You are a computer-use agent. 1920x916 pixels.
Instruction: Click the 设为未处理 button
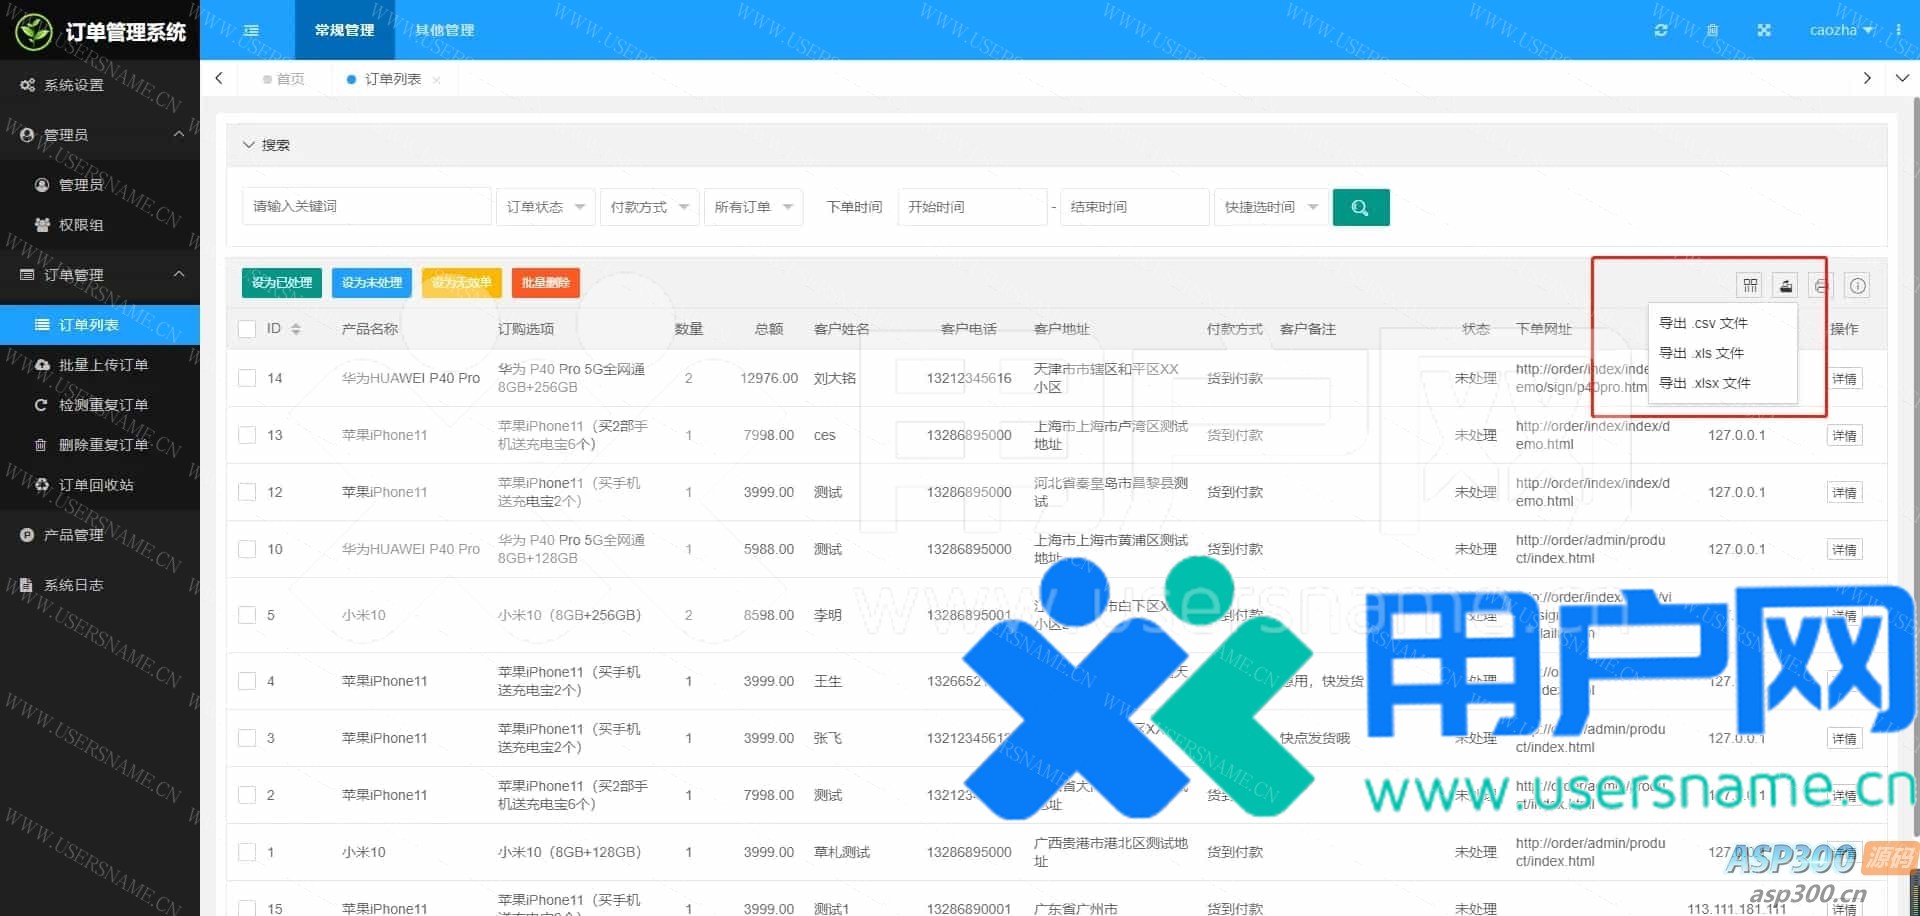pos(372,283)
